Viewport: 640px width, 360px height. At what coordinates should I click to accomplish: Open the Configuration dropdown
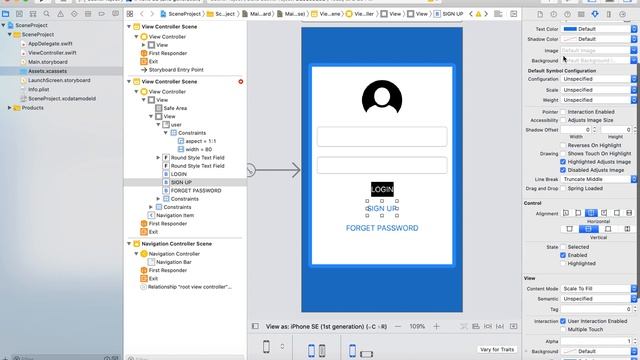(599, 79)
